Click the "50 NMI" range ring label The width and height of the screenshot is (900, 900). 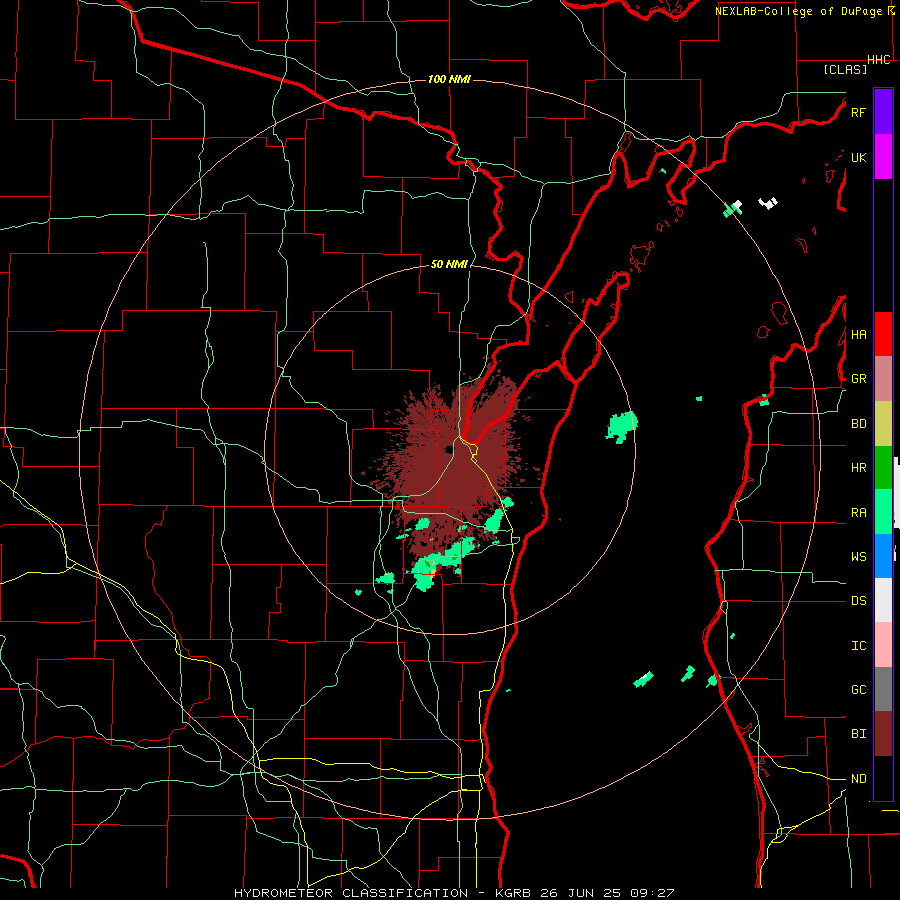pyautogui.click(x=449, y=264)
